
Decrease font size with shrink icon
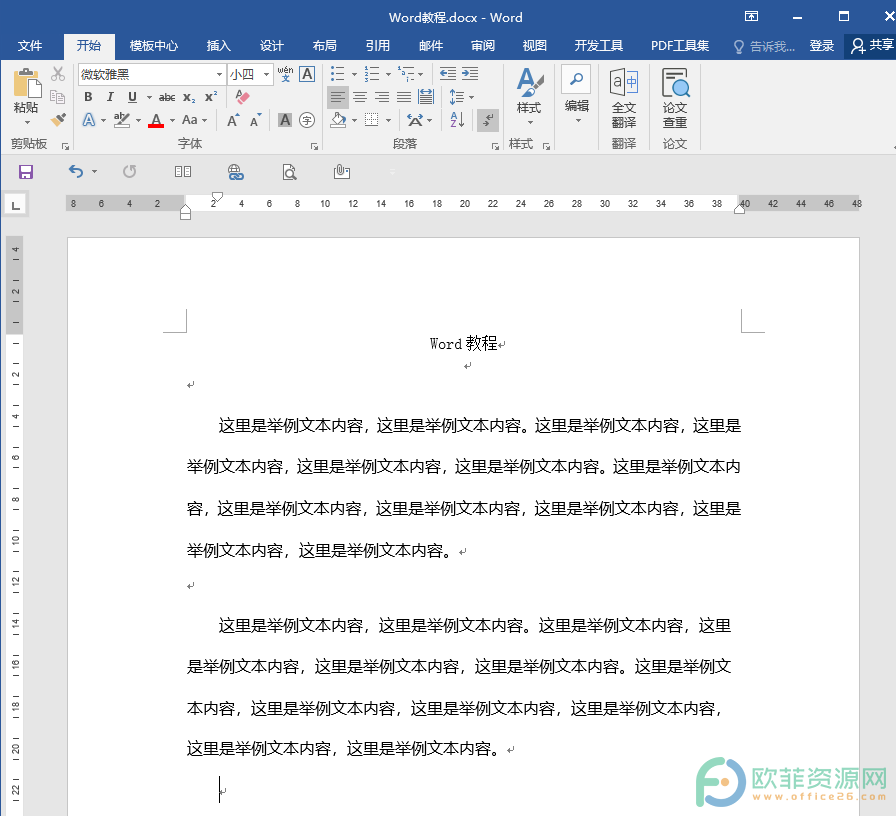coord(255,120)
